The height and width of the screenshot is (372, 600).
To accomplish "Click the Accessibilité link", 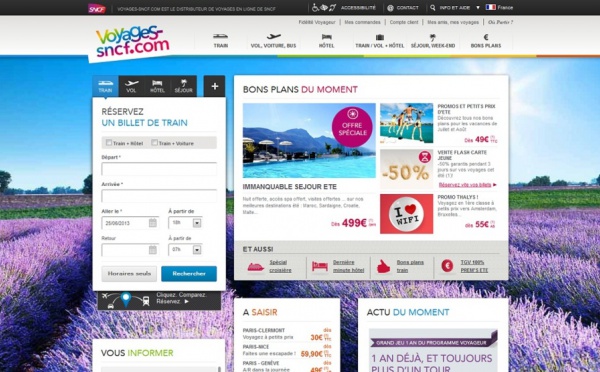I will (358, 8).
